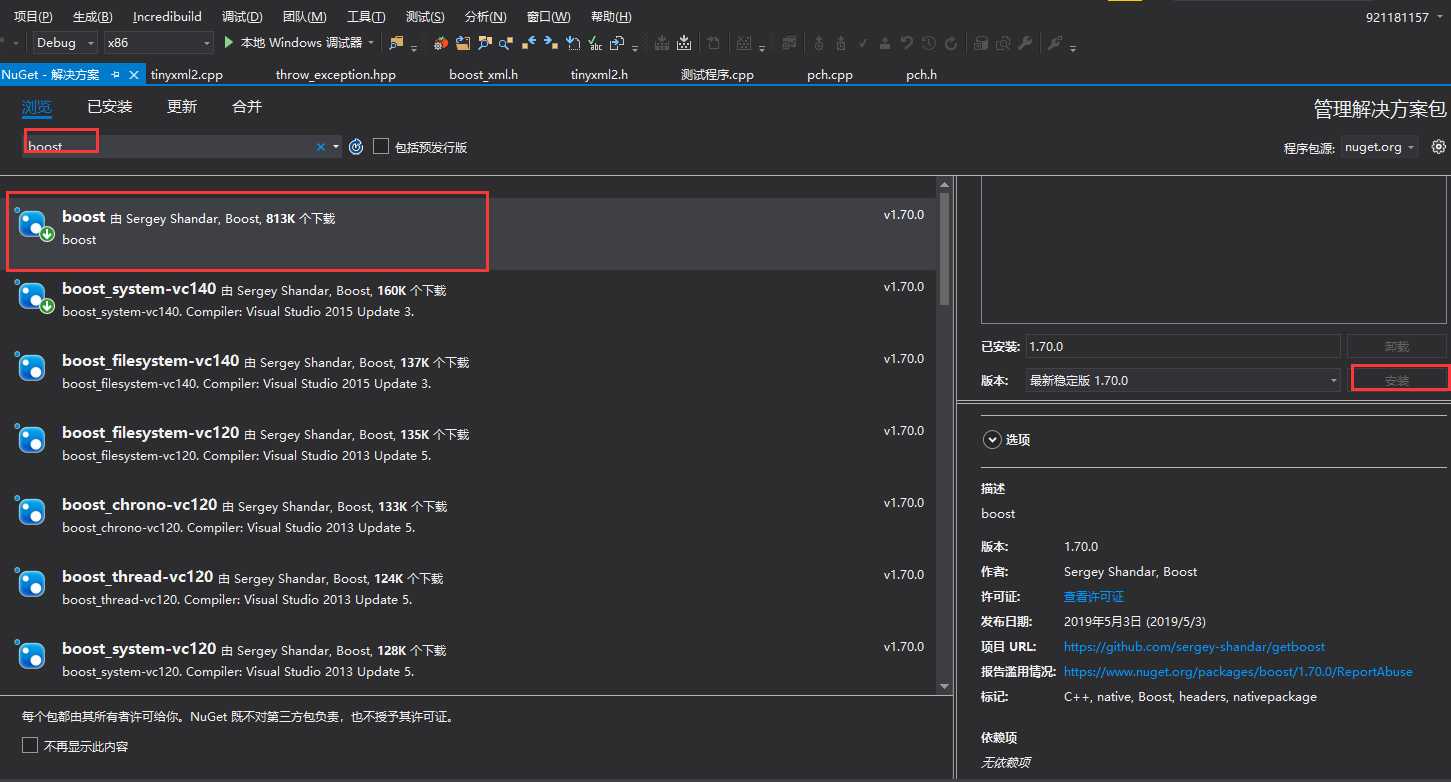Check the do not show this again box
This screenshot has height=782, width=1451.
(x=30, y=745)
